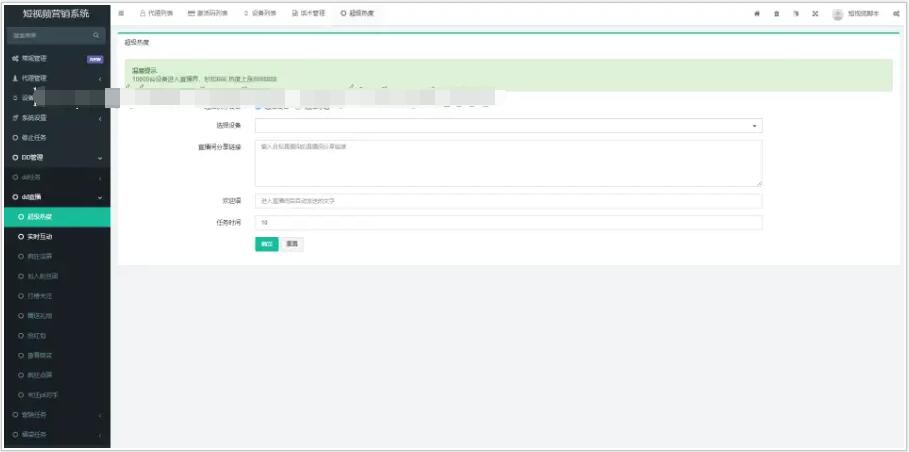Open the settings gears icon at top right
This screenshot has width=909, height=452.
(x=896, y=13)
